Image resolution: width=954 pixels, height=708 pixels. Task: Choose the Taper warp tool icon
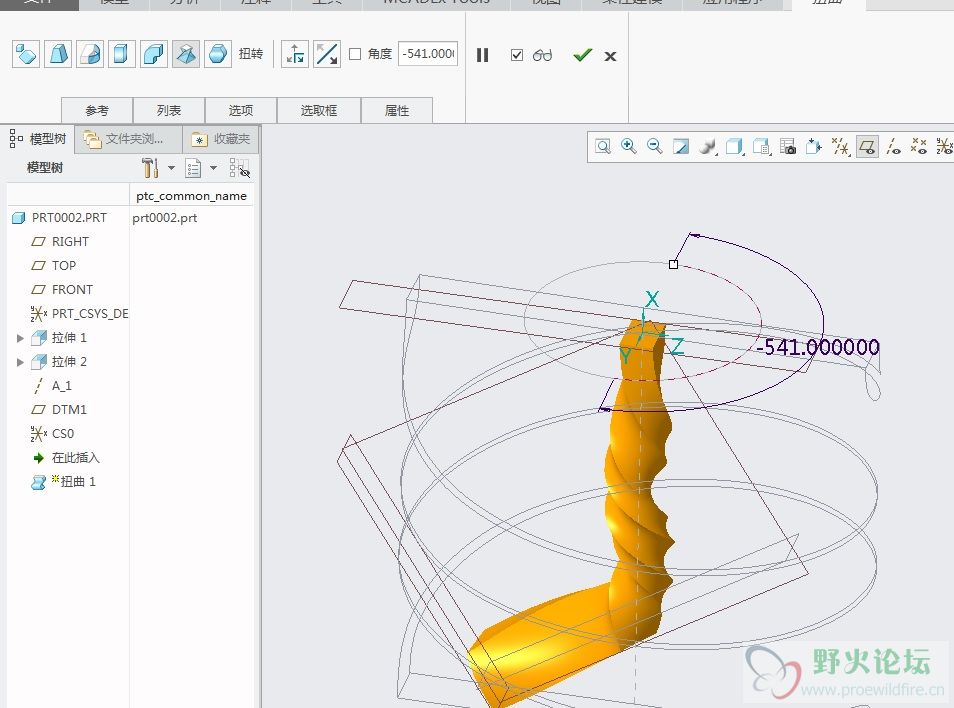(58, 54)
